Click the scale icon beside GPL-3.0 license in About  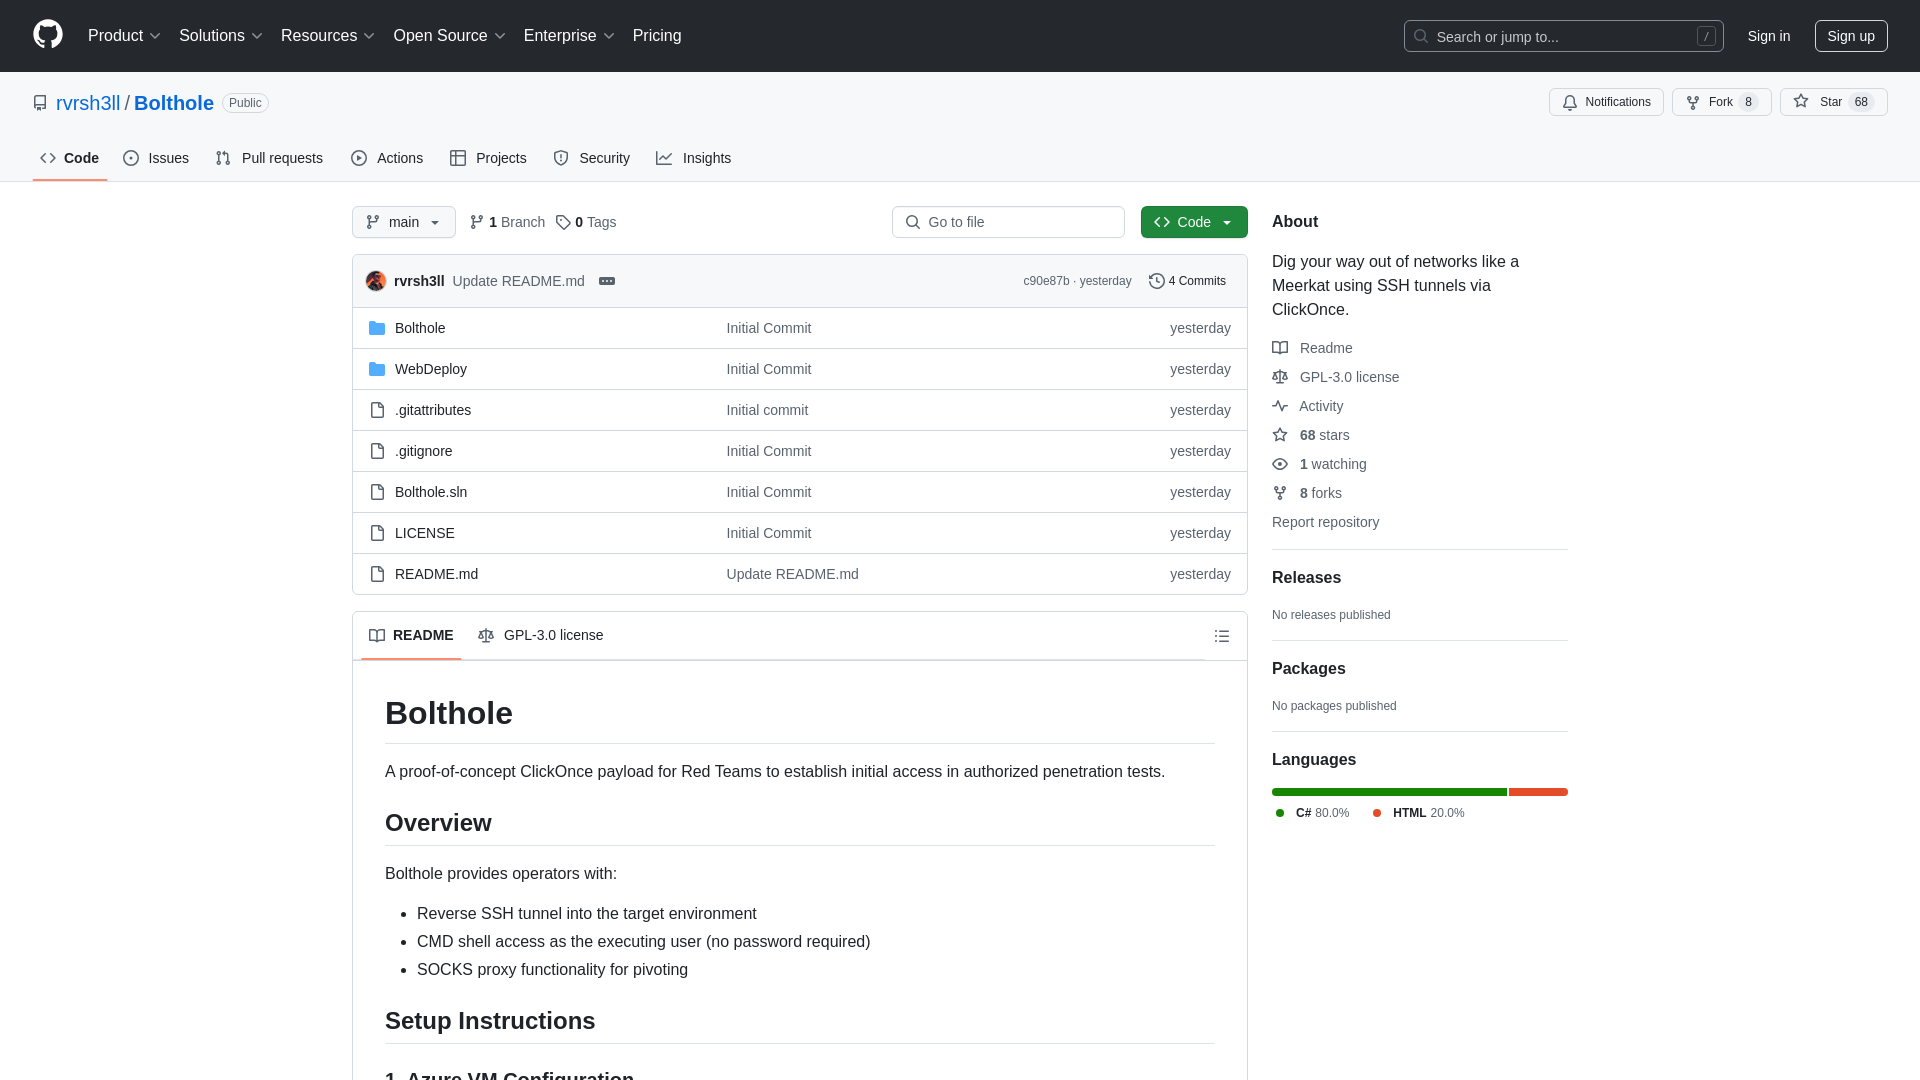(1280, 377)
